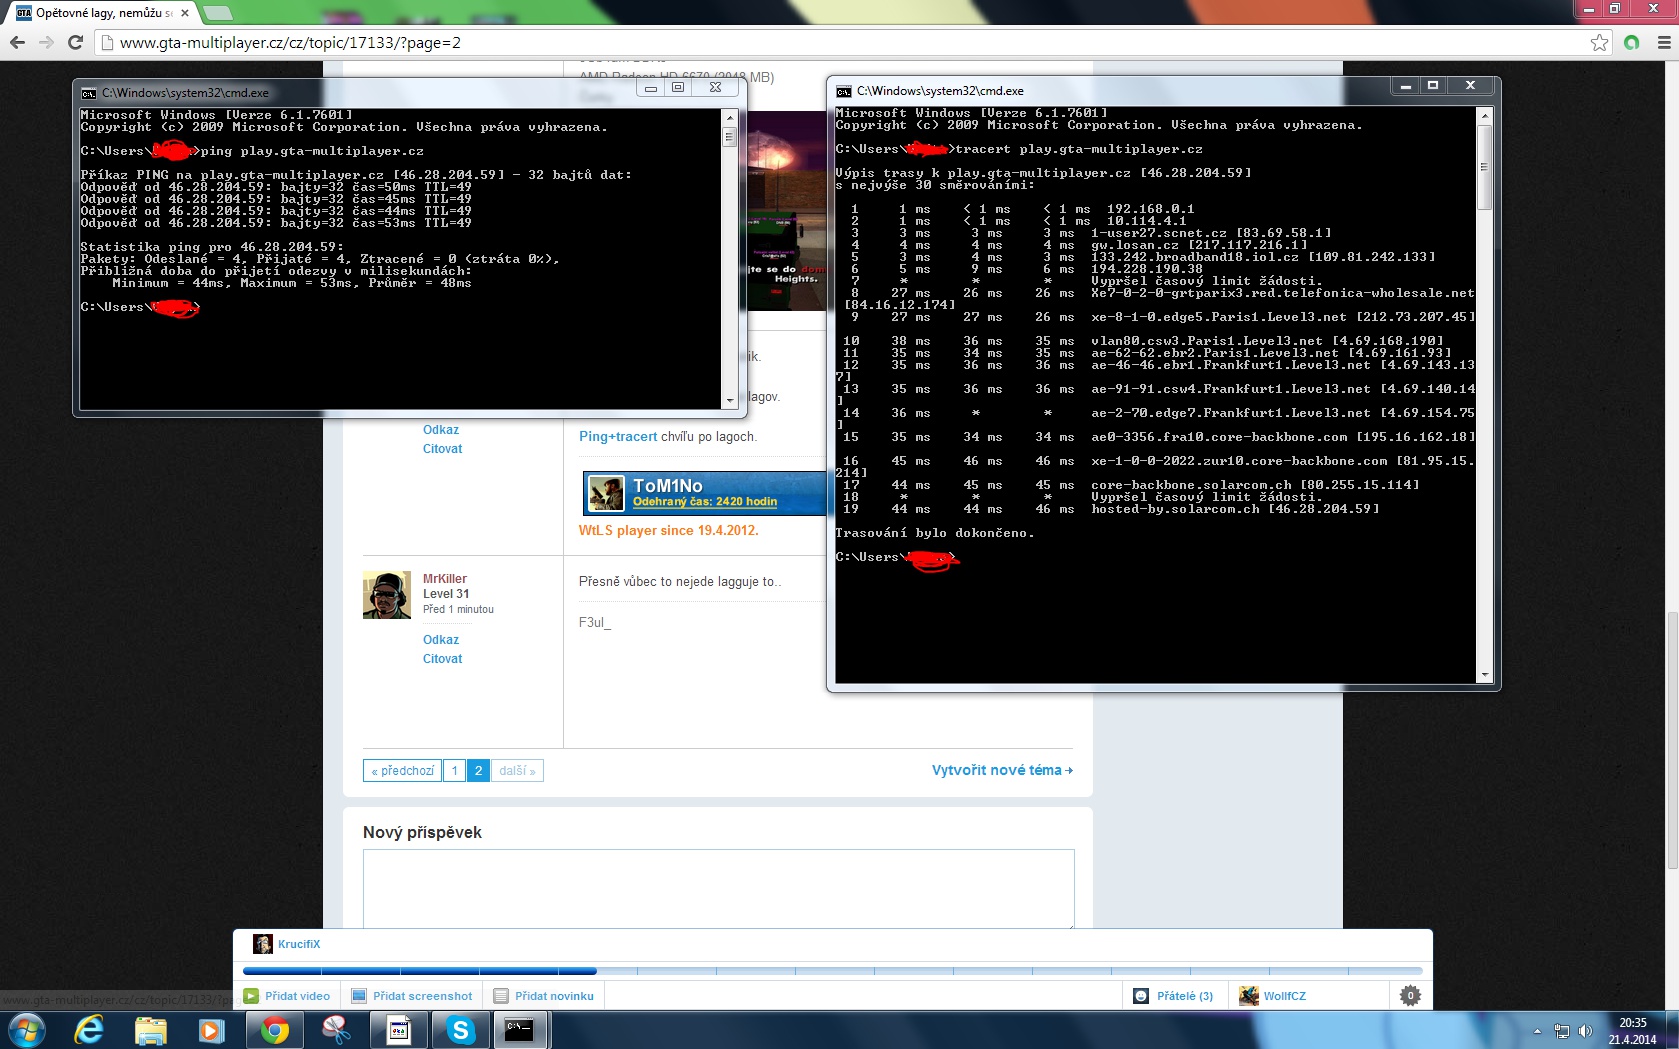
Task: Reload the page with the refresh icon
Action: point(75,42)
